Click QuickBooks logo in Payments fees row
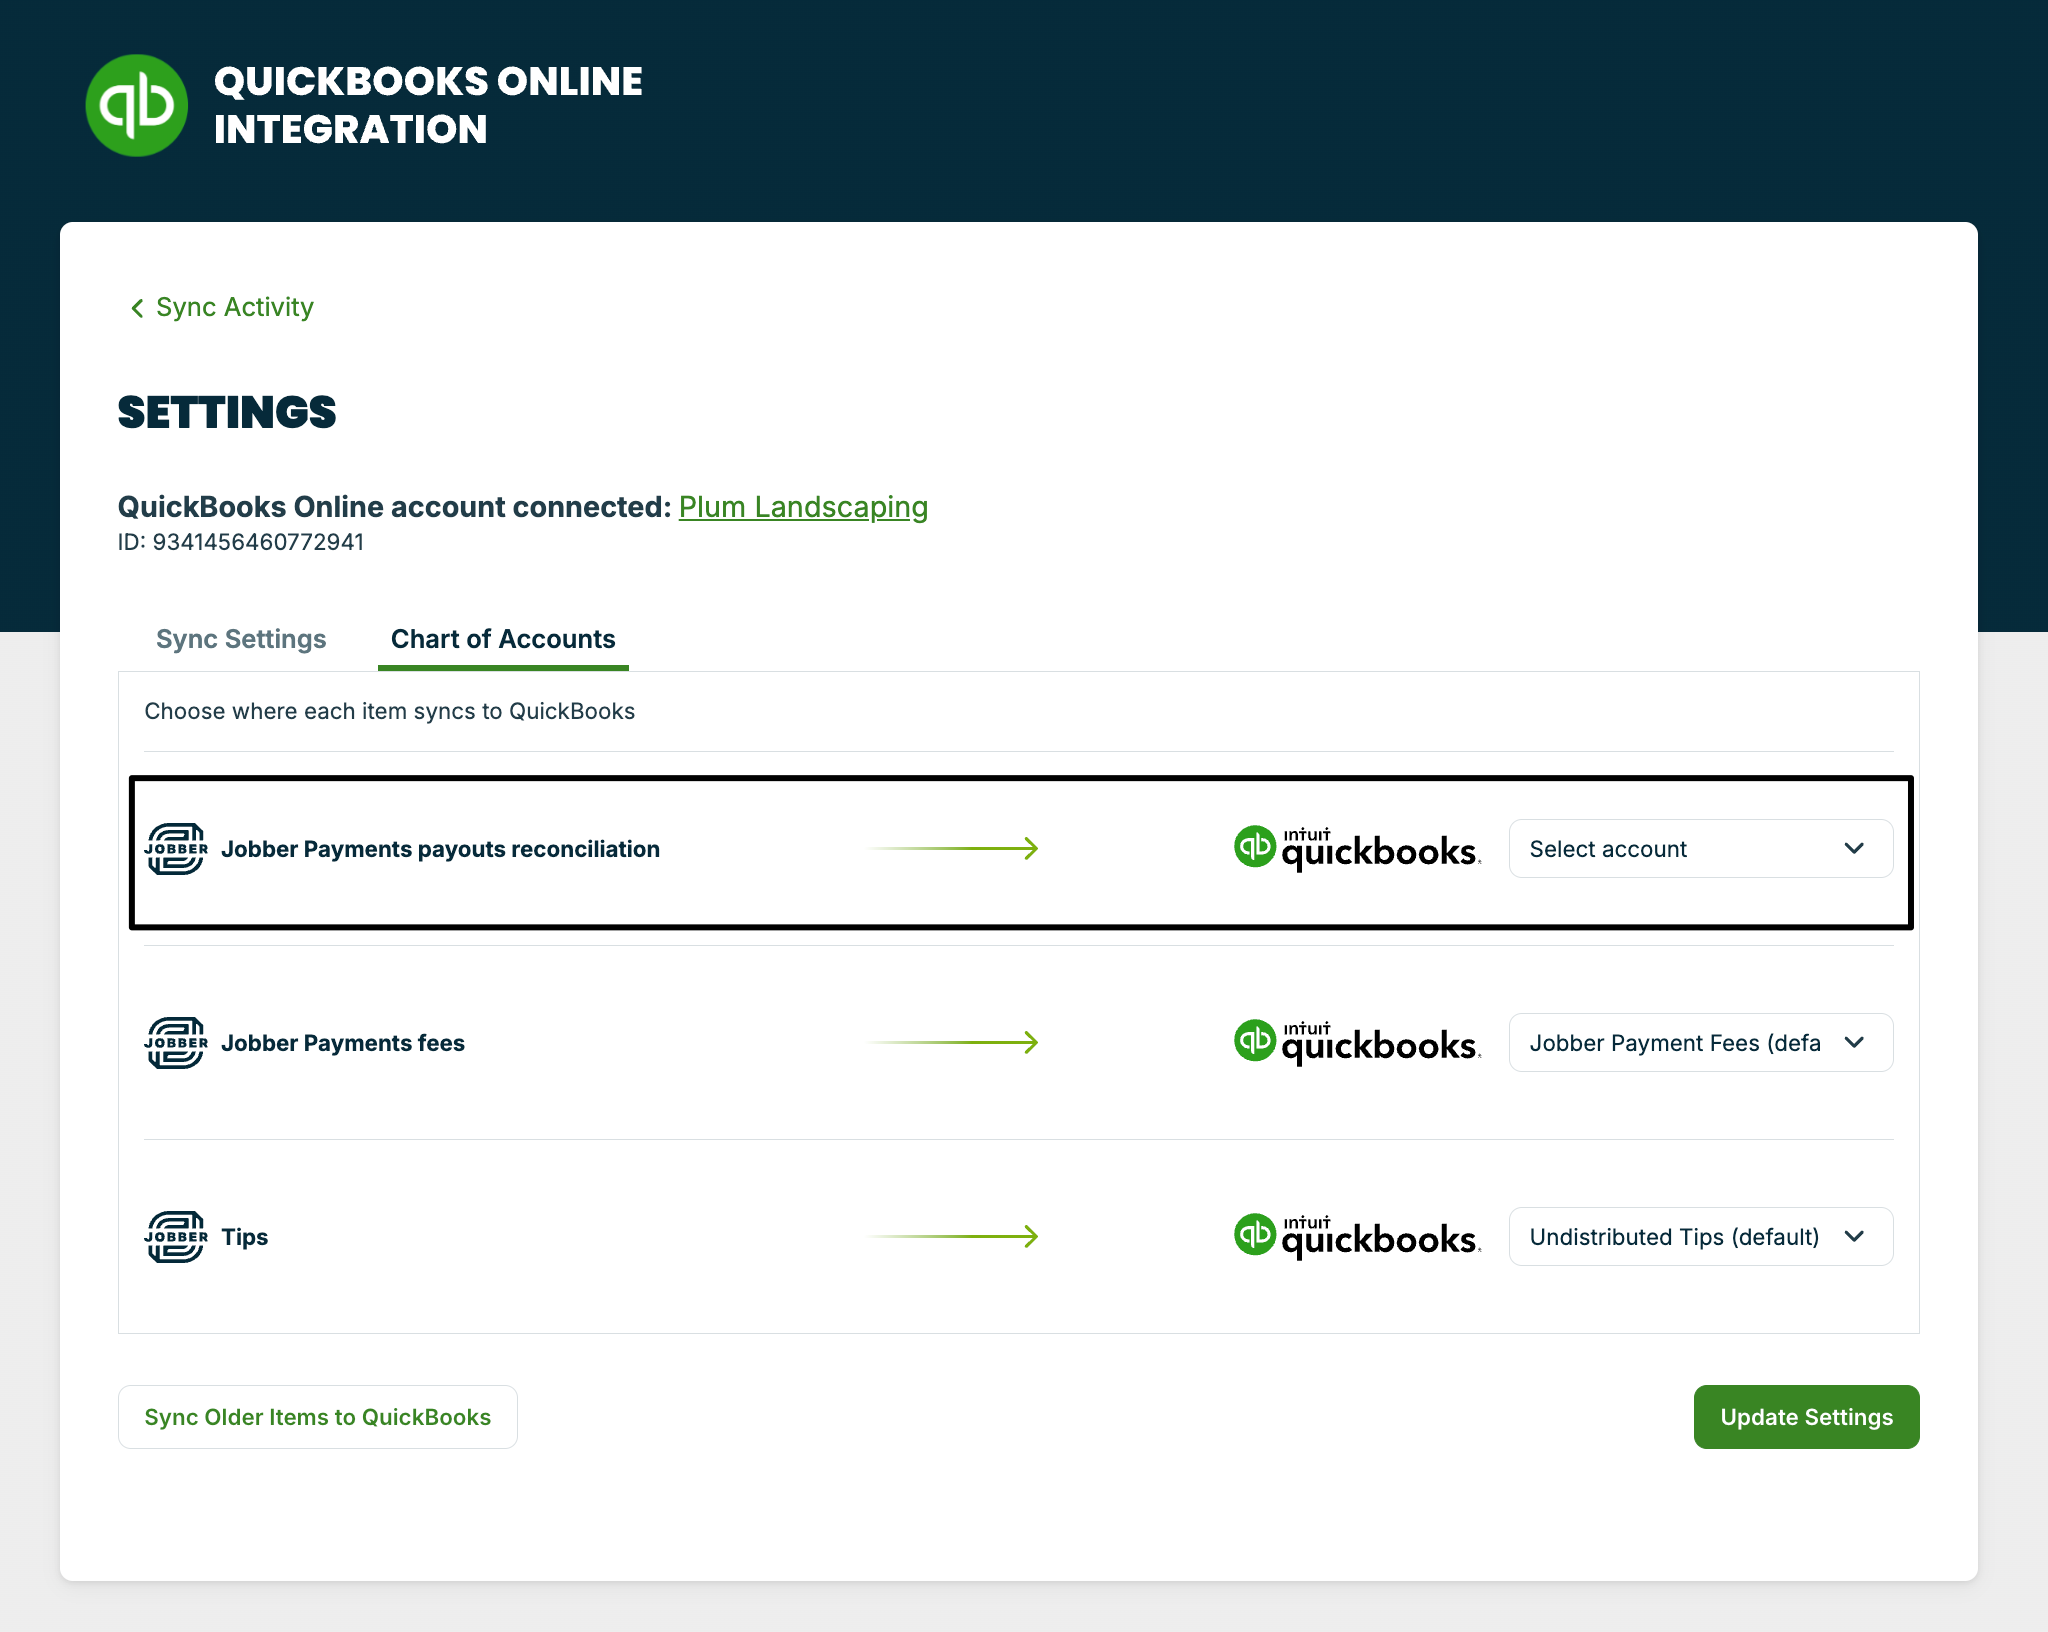The image size is (2048, 1632). click(x=1357, y=1043)
